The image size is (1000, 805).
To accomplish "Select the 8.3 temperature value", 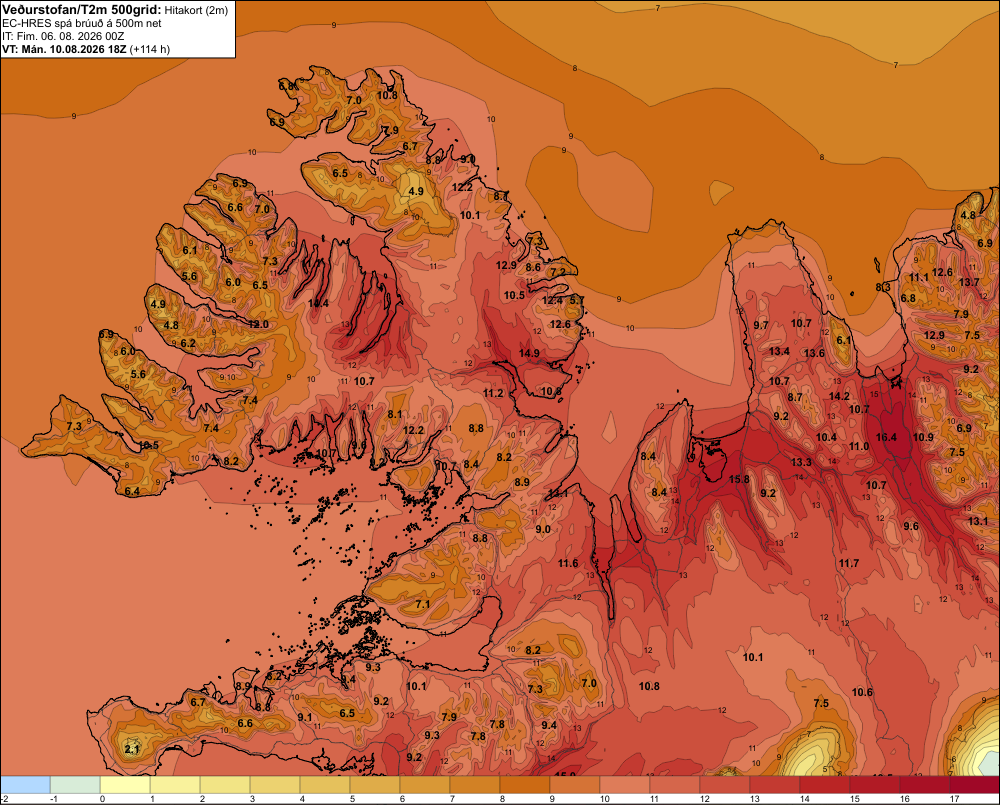I will pyautogui.click(x=883, y=288).
